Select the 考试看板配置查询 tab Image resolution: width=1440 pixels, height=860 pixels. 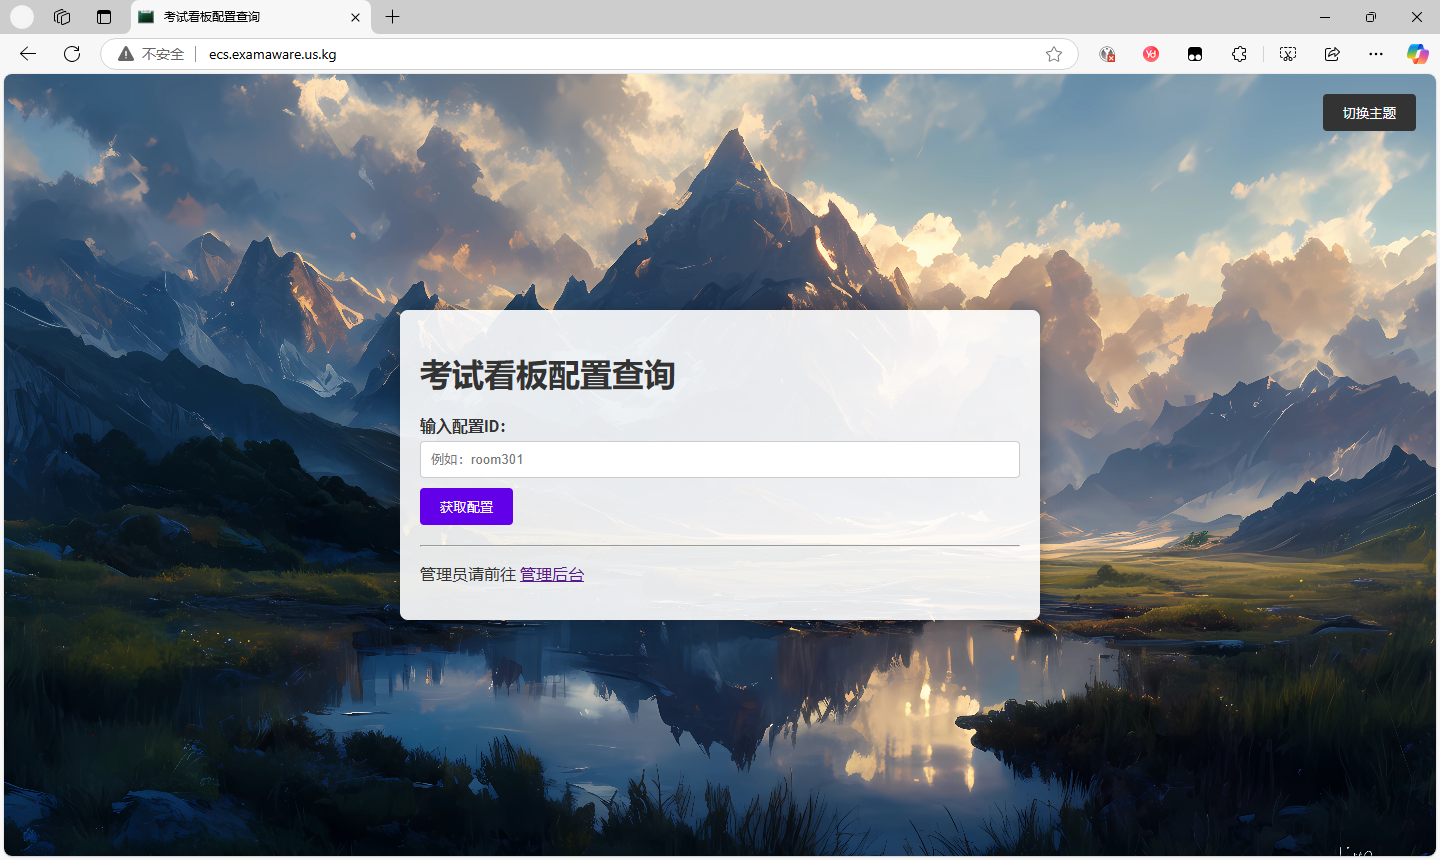pyautogui.click(x=240, y=17)
